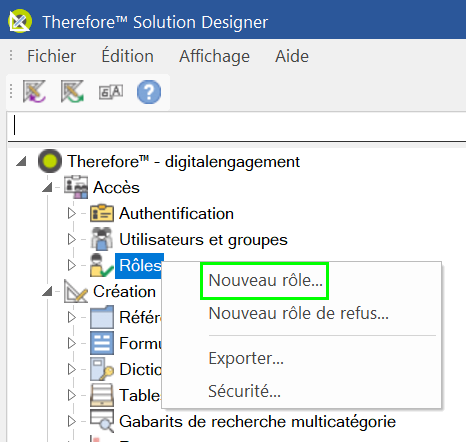Image resolution: width=466 pixels, height=442 pixels.
Task: Click the toolbar drag handle dots
Action: tap(11, 91)
